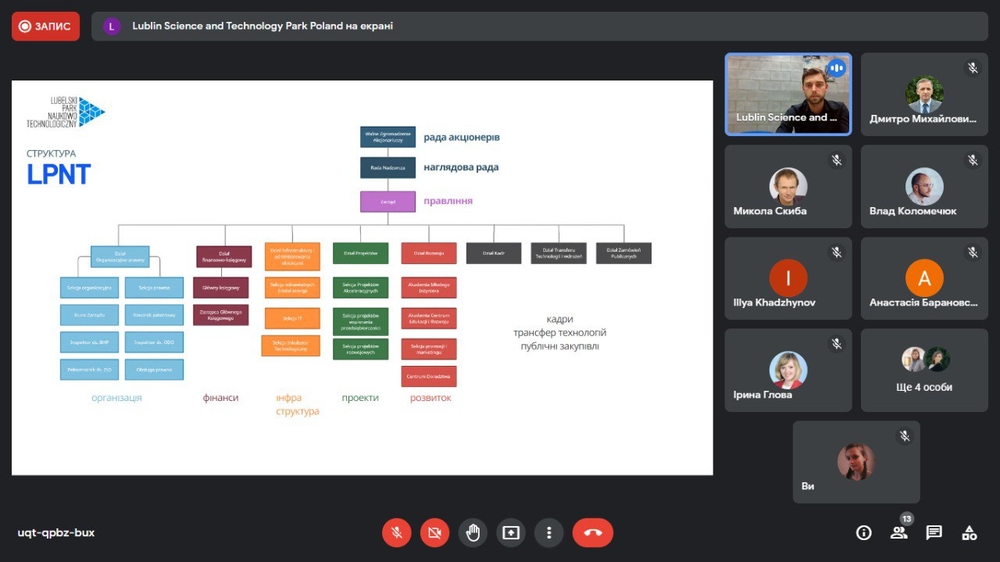1000x562 pixels.
Task: Click the 'проекти' caption on slide
Action: 360,397
